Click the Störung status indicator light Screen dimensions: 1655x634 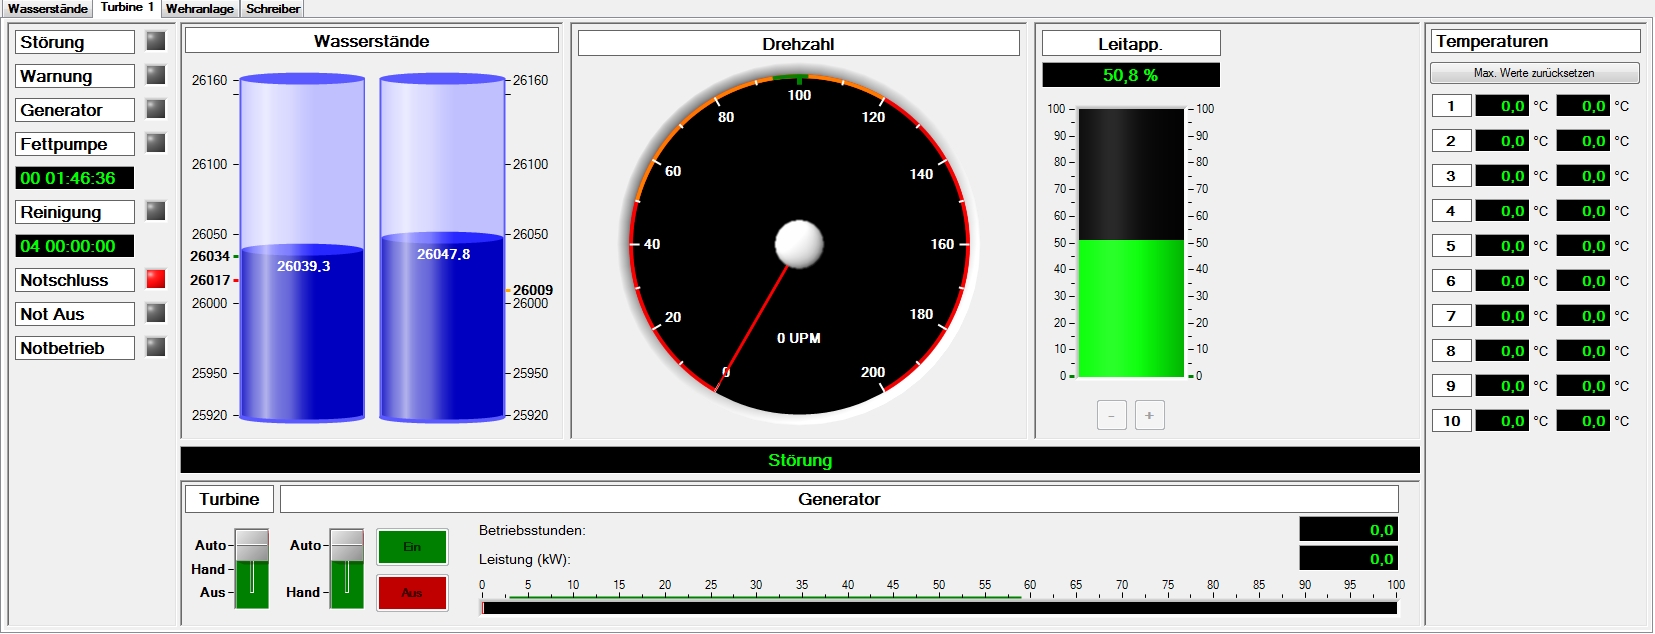click(x=155, y=41)
